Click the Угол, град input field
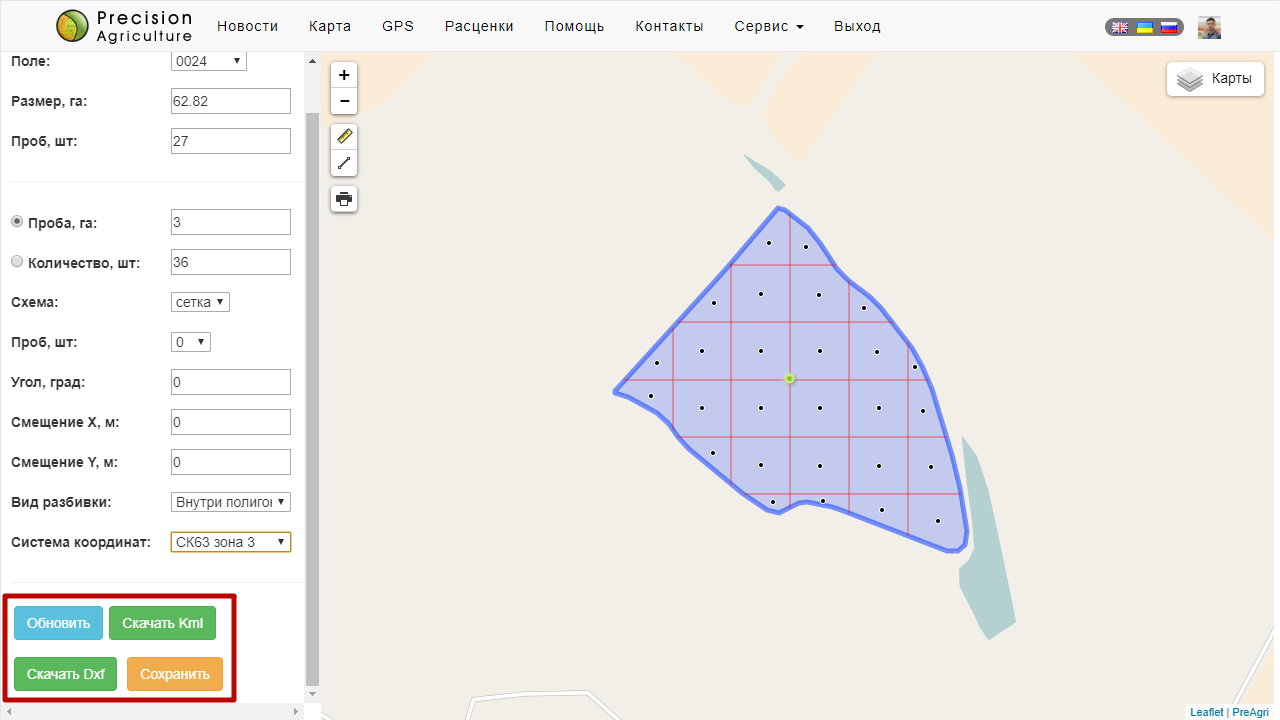Viewport: 1280px width, 720px height. click(x=231, y=382)
